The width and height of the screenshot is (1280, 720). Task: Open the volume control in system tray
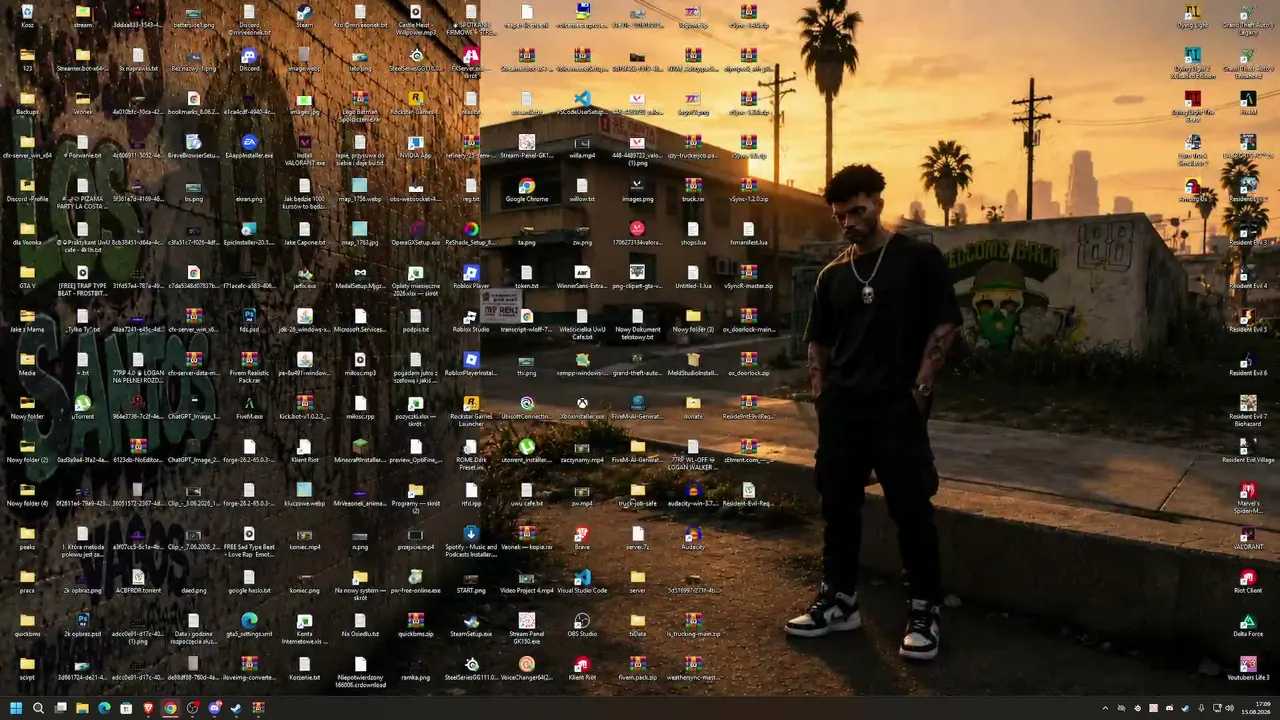tap(1230, 708)
